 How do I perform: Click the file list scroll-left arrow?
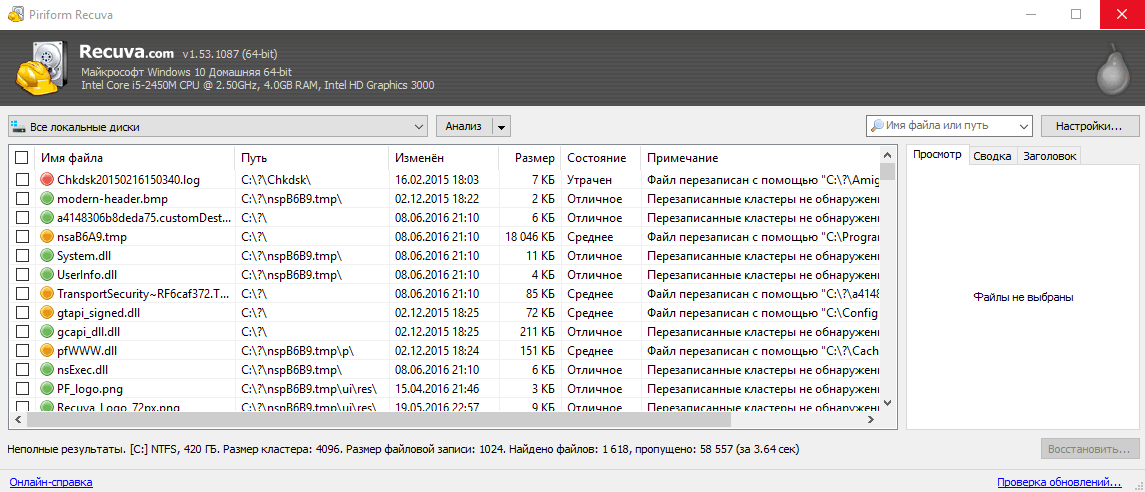point(16,420)
